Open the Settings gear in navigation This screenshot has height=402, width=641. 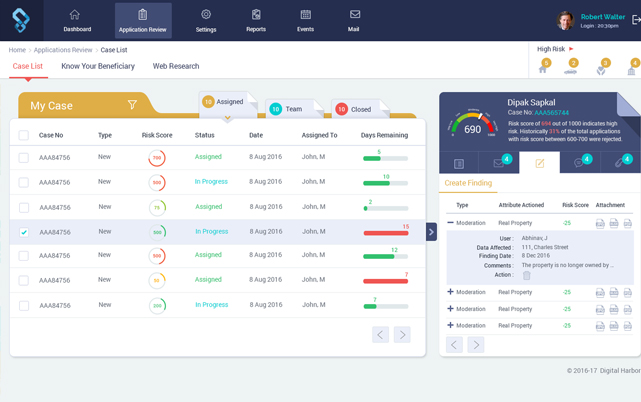(206, 15)
